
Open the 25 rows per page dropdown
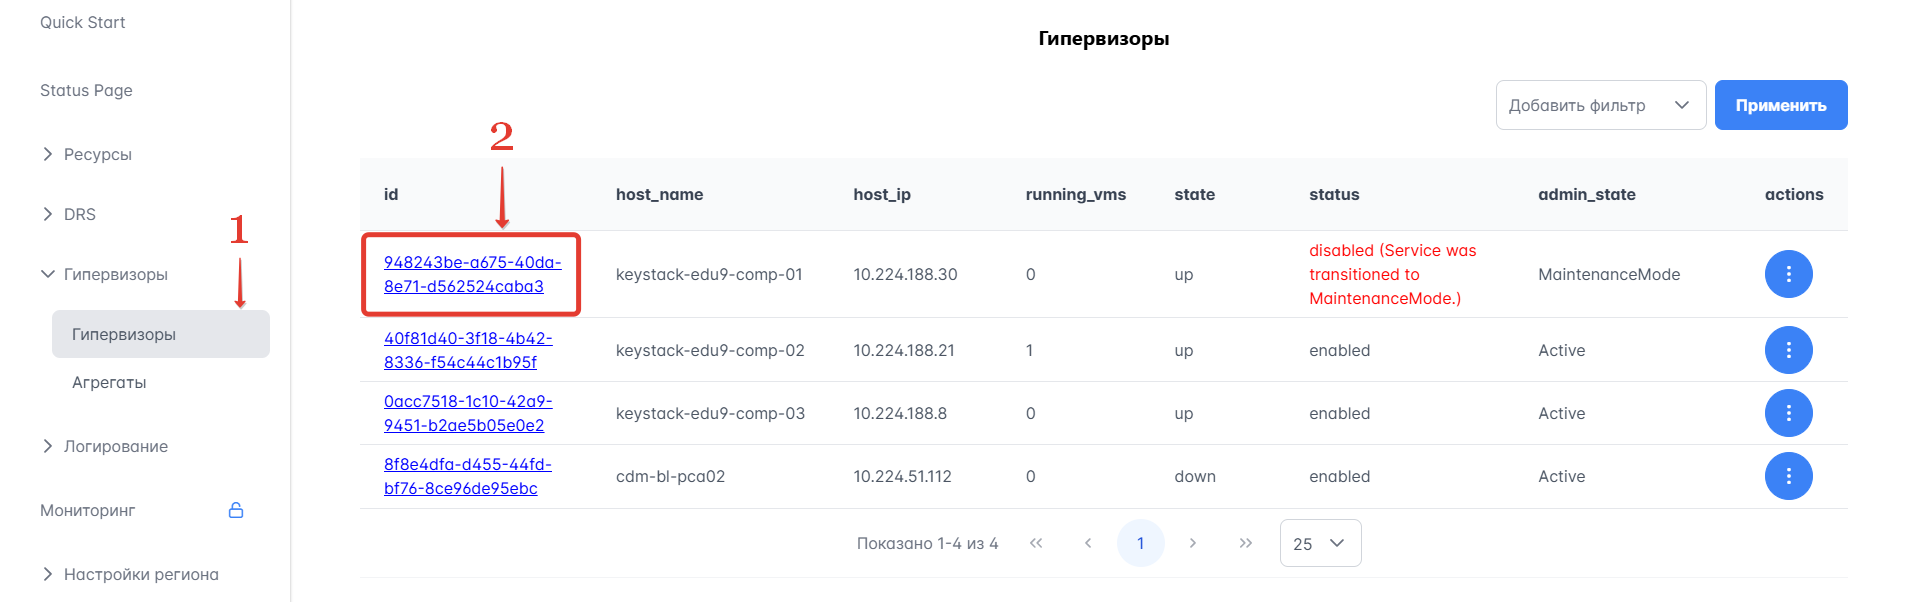click(x=1319, y=543)
